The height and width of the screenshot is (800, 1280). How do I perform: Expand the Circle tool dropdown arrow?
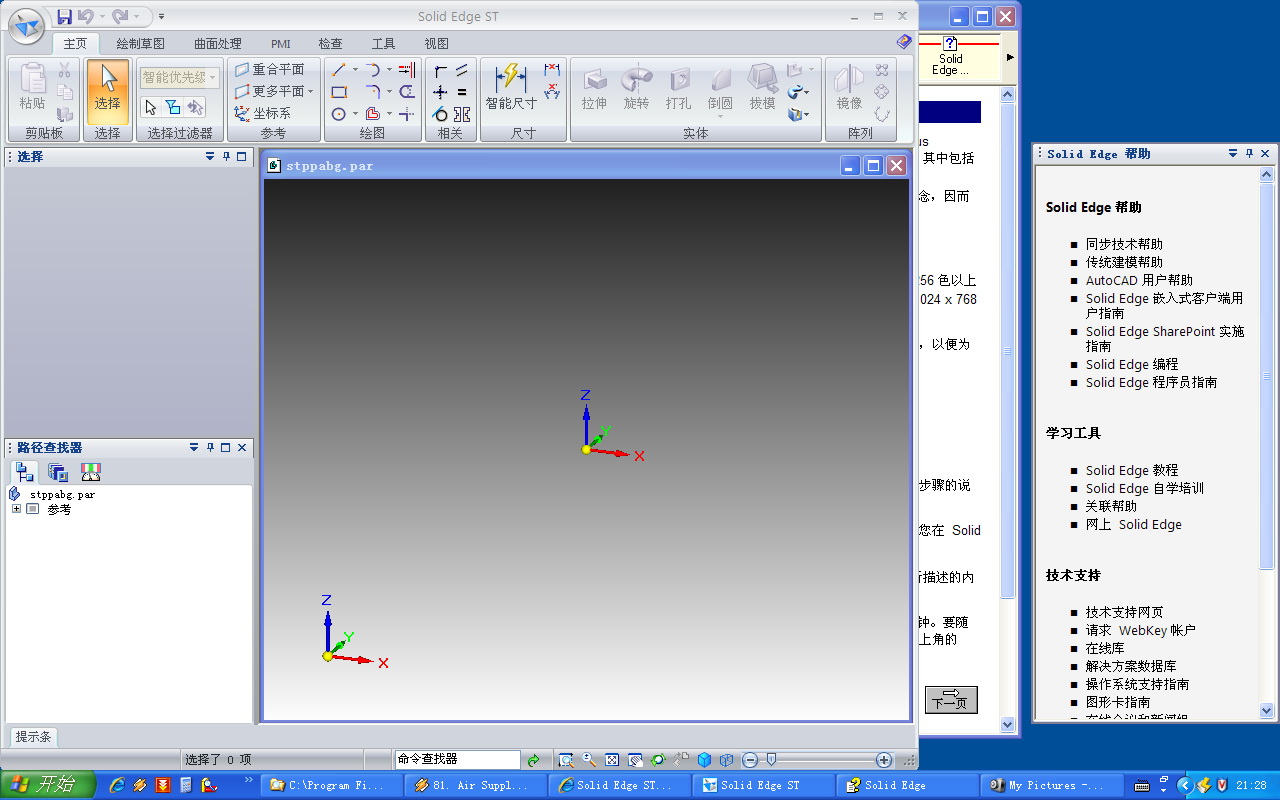(x=355, y=114)
